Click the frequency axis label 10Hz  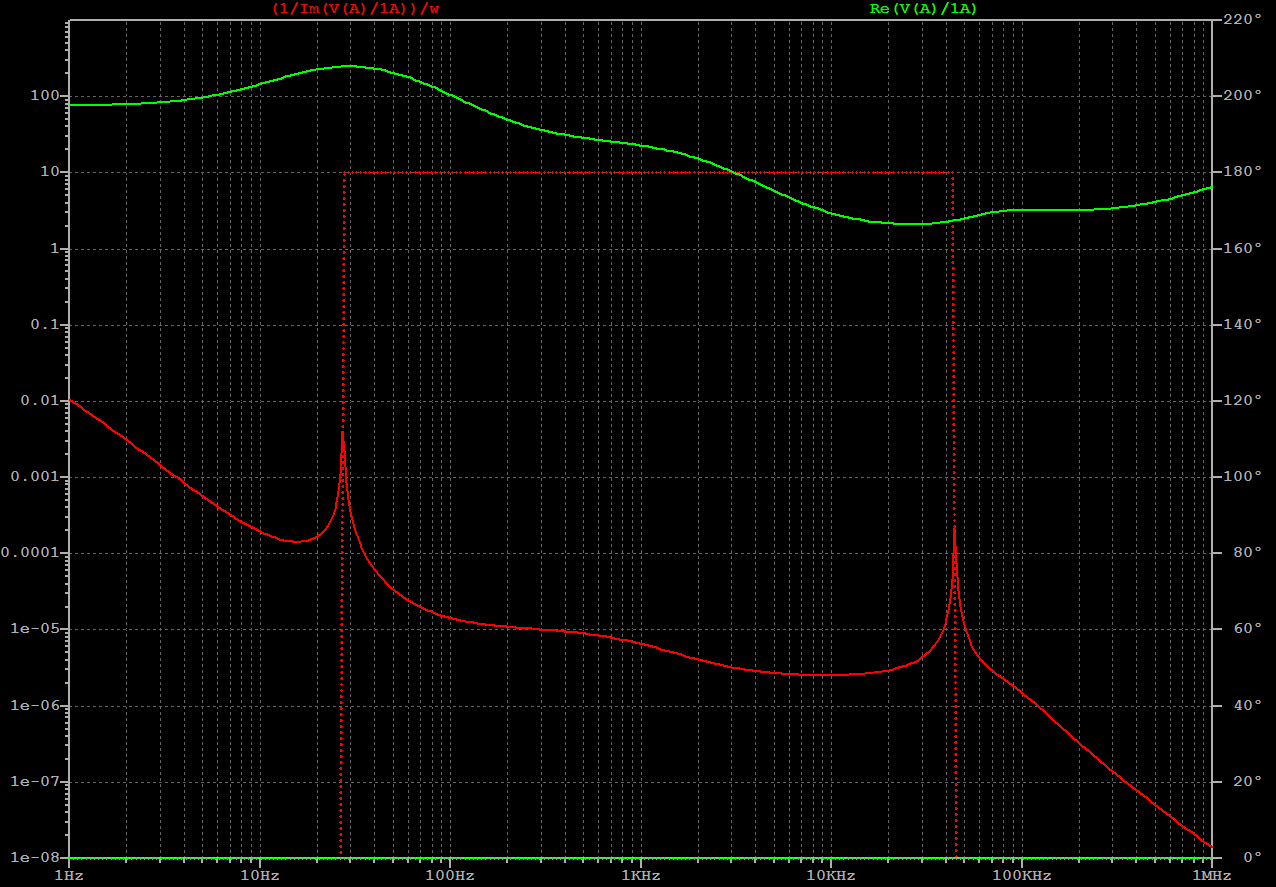[x=259, y=876]
